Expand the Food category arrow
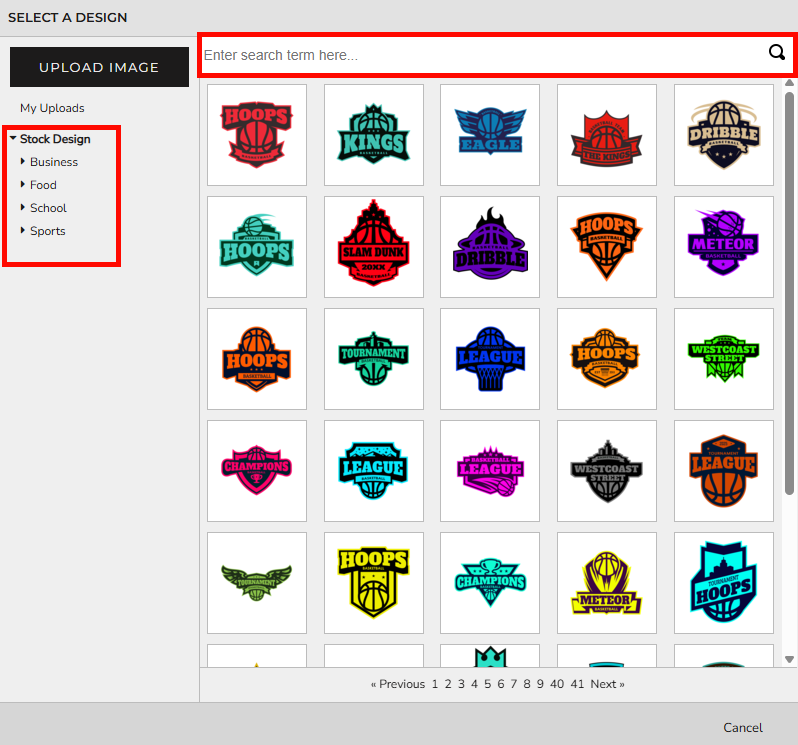The height and width of the screenshot is (745, 798). [23, 185]
